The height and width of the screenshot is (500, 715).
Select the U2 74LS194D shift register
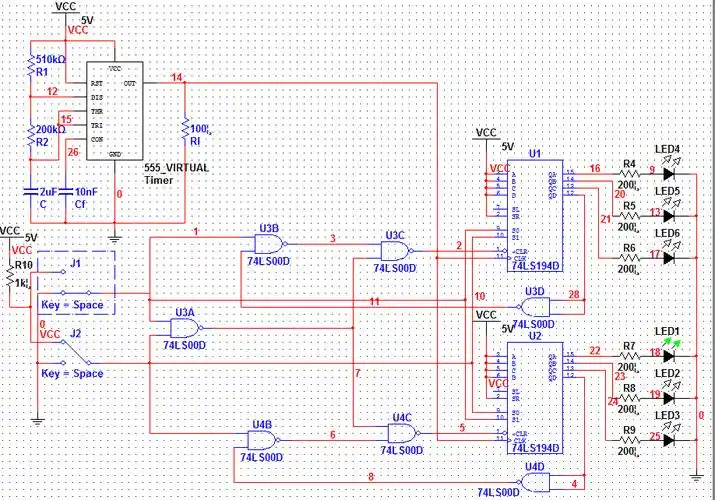535,390
